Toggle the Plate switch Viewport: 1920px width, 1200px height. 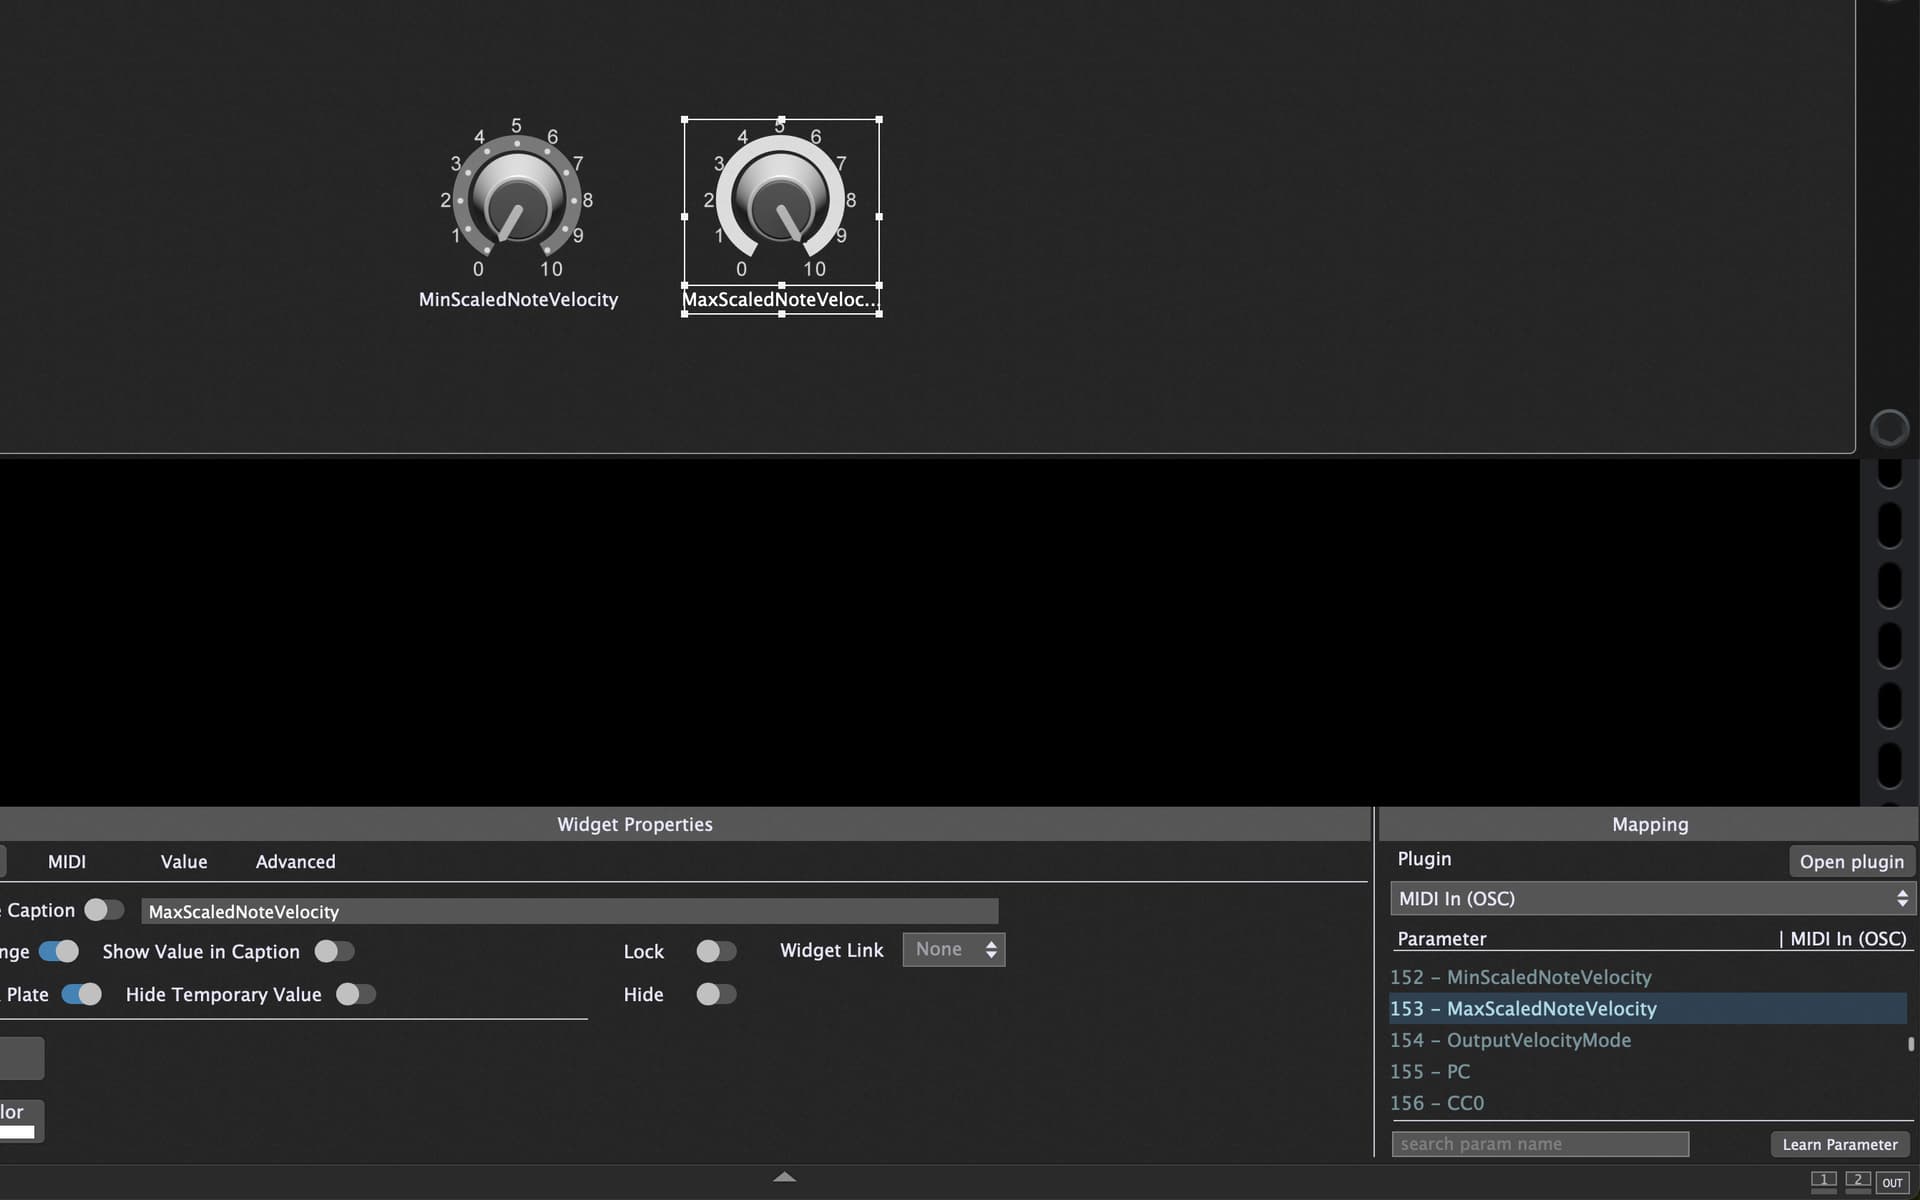pos(82,994)
